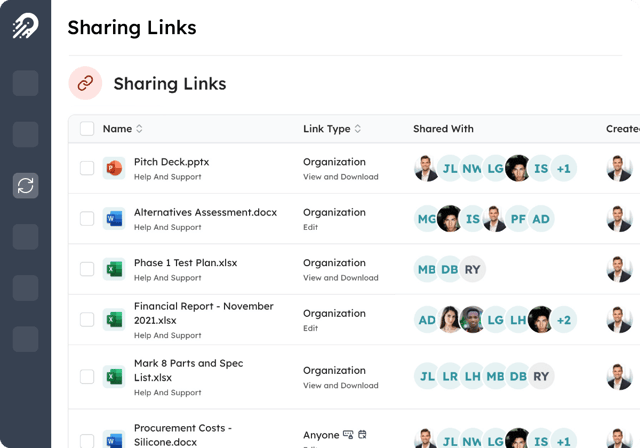
Task: Click the first blank sidebar menu item
Action: [x=26, y=83]
